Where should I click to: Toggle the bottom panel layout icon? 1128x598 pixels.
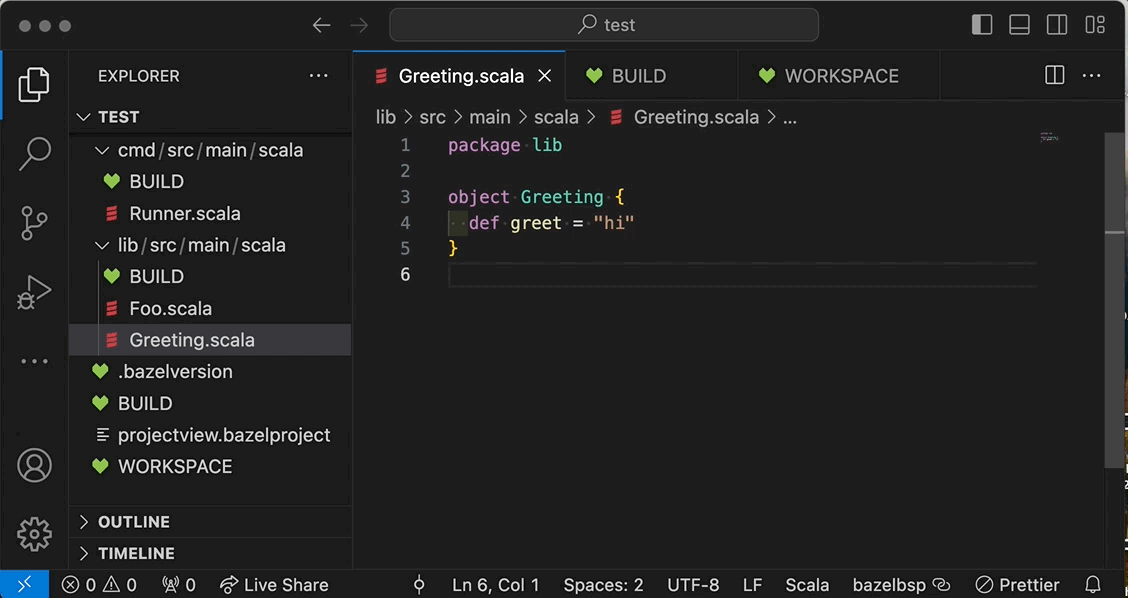click(1019, 24)
